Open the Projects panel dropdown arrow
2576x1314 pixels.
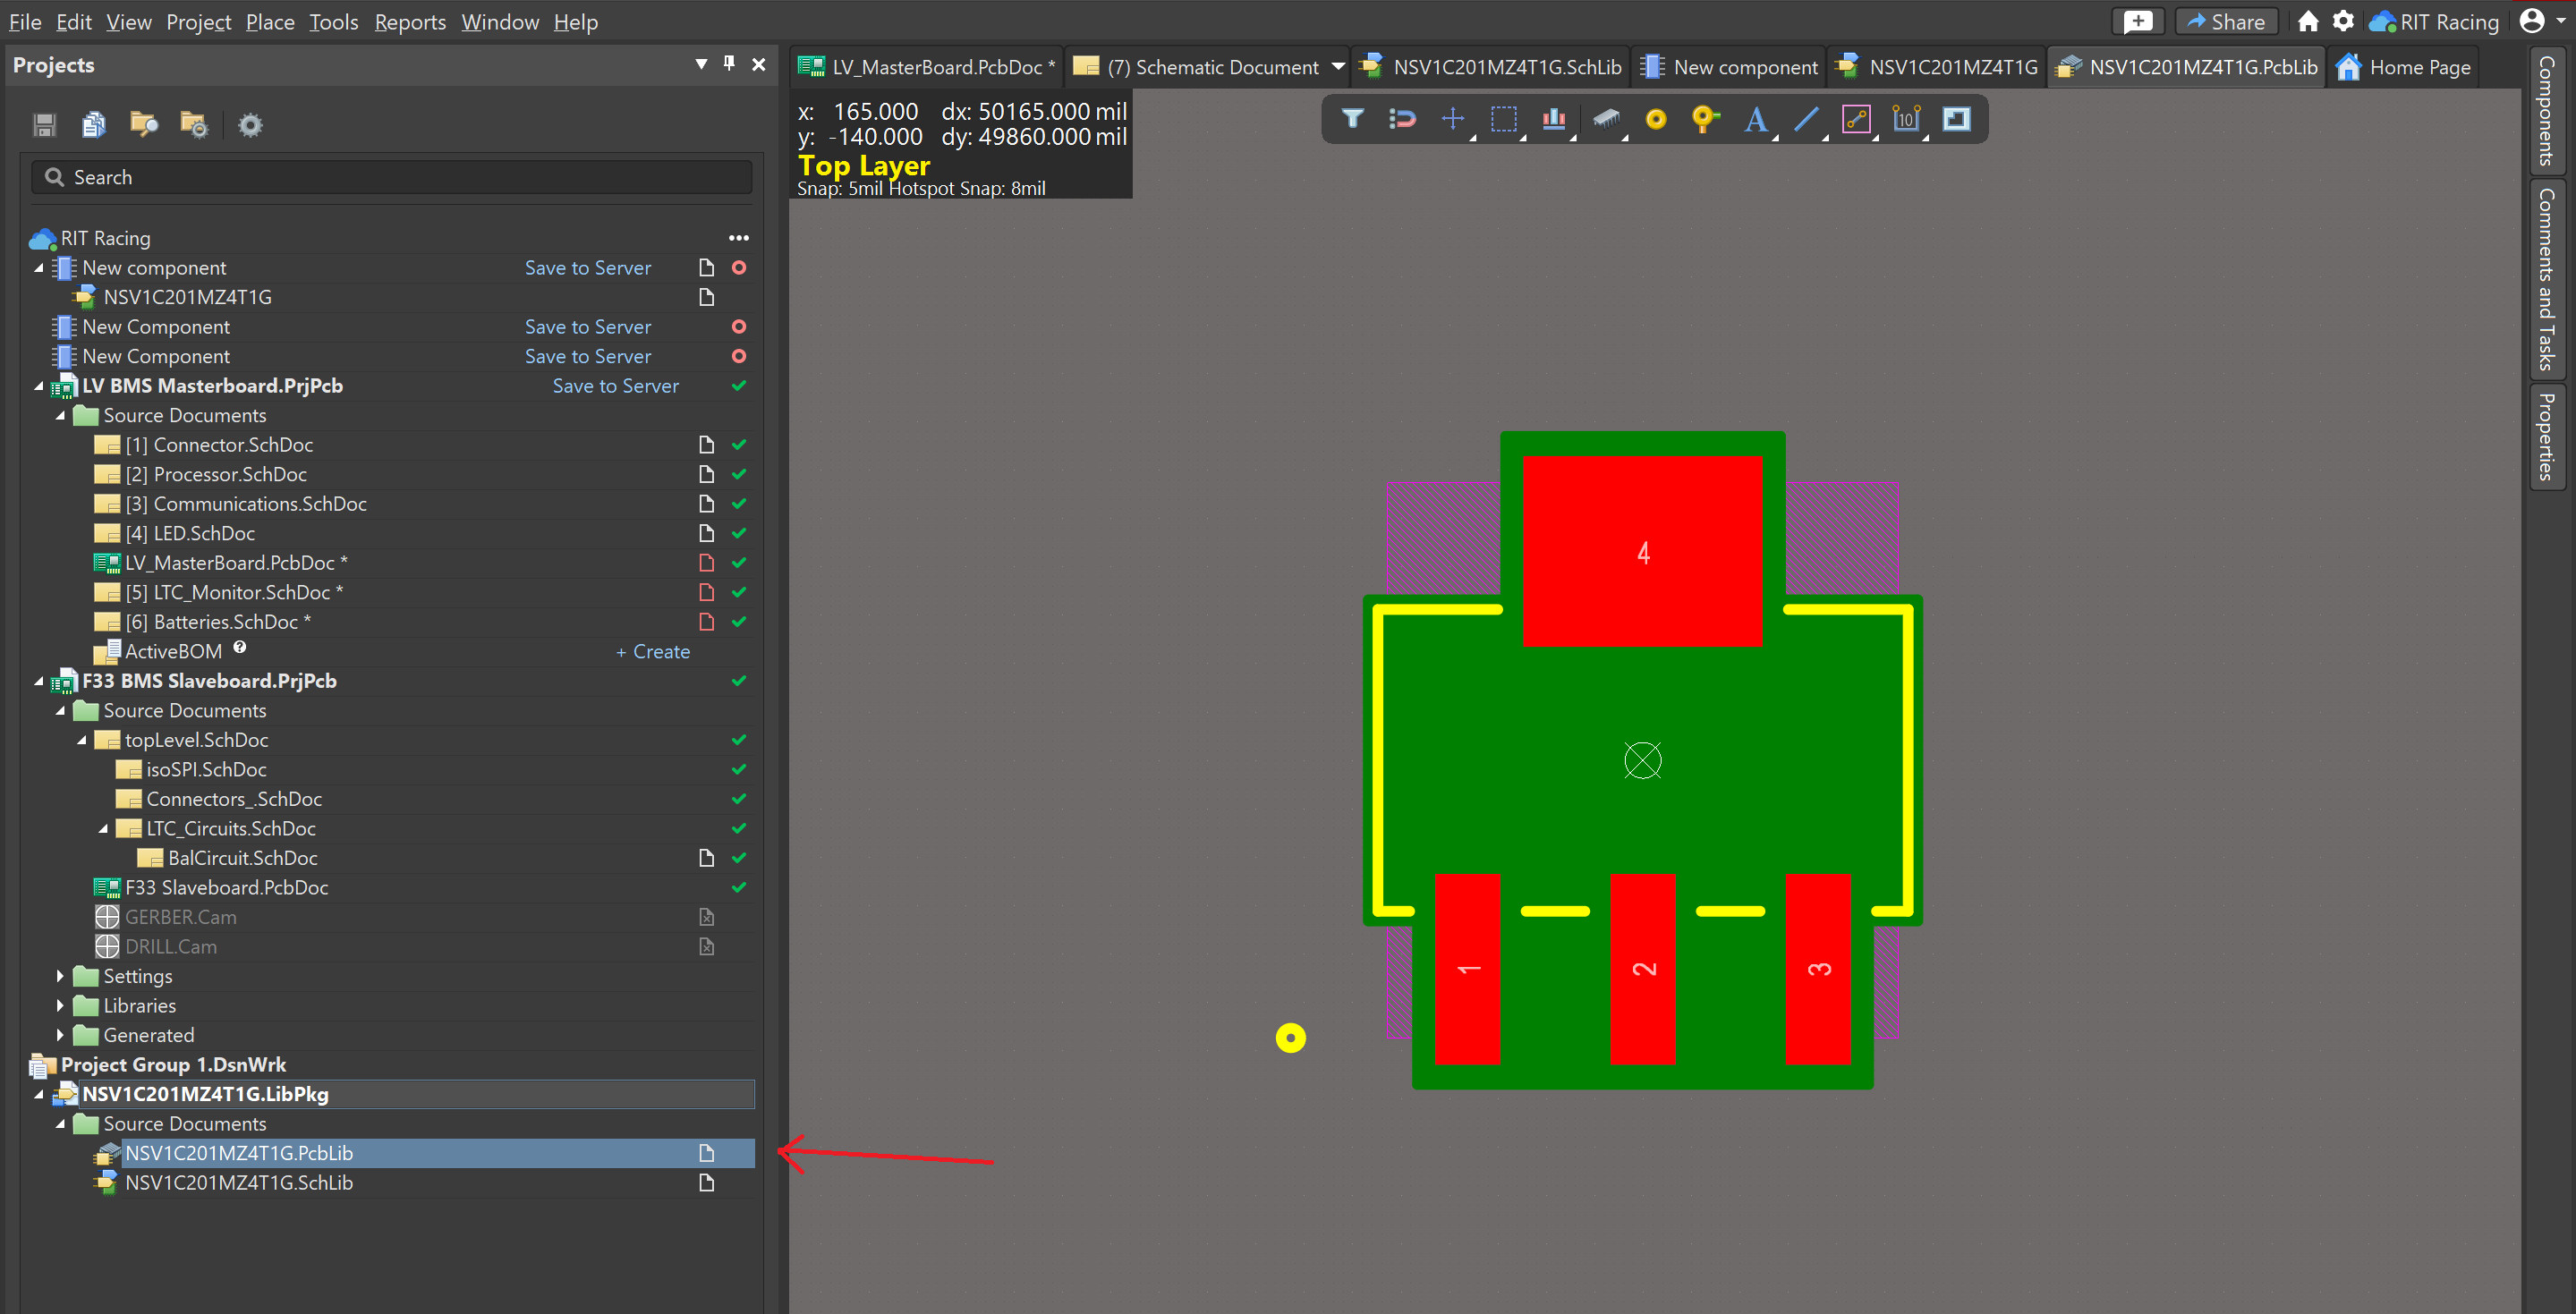click(x=701, y=64)
